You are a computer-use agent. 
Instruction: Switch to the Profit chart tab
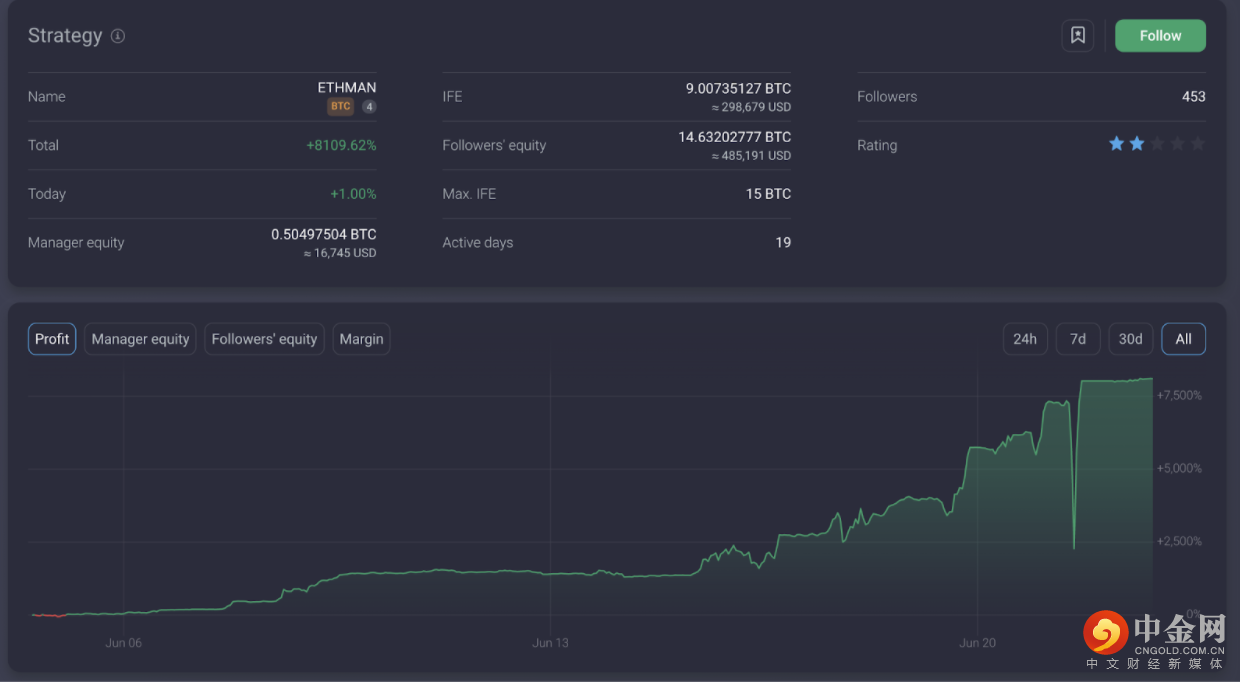pyautogui.click(x=52, y=339)
